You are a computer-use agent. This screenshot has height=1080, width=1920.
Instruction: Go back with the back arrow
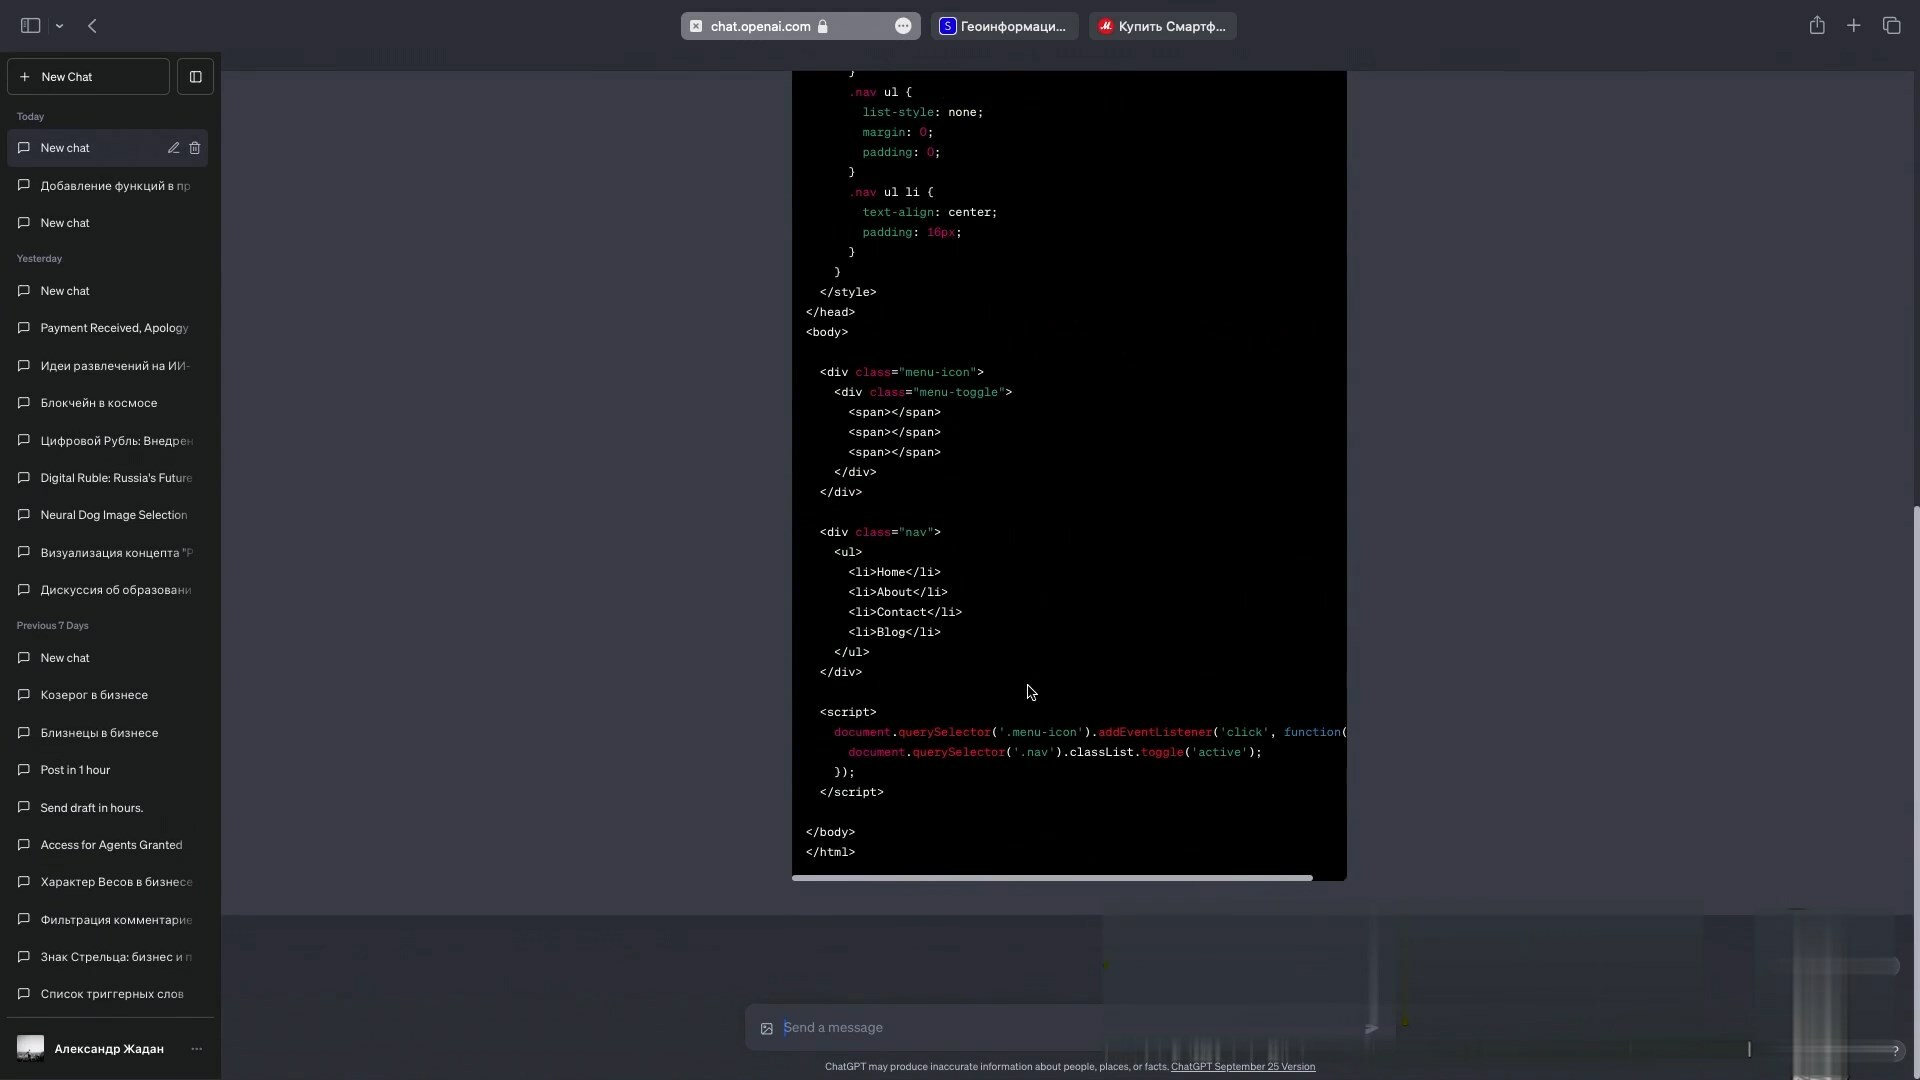92,26
